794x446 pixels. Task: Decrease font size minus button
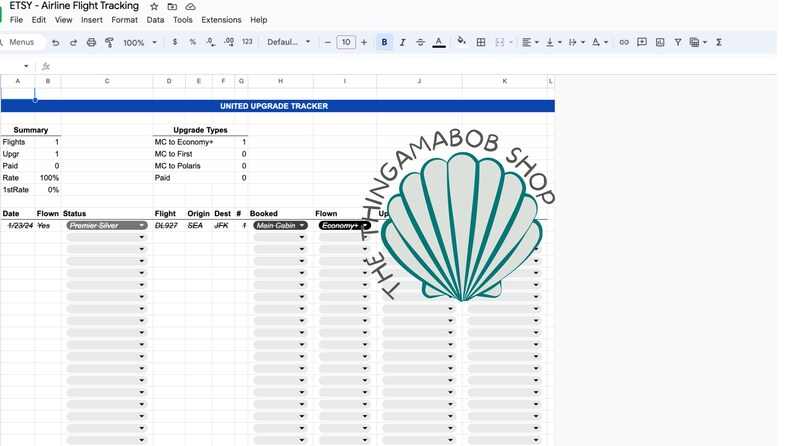(x=328, y=43)
